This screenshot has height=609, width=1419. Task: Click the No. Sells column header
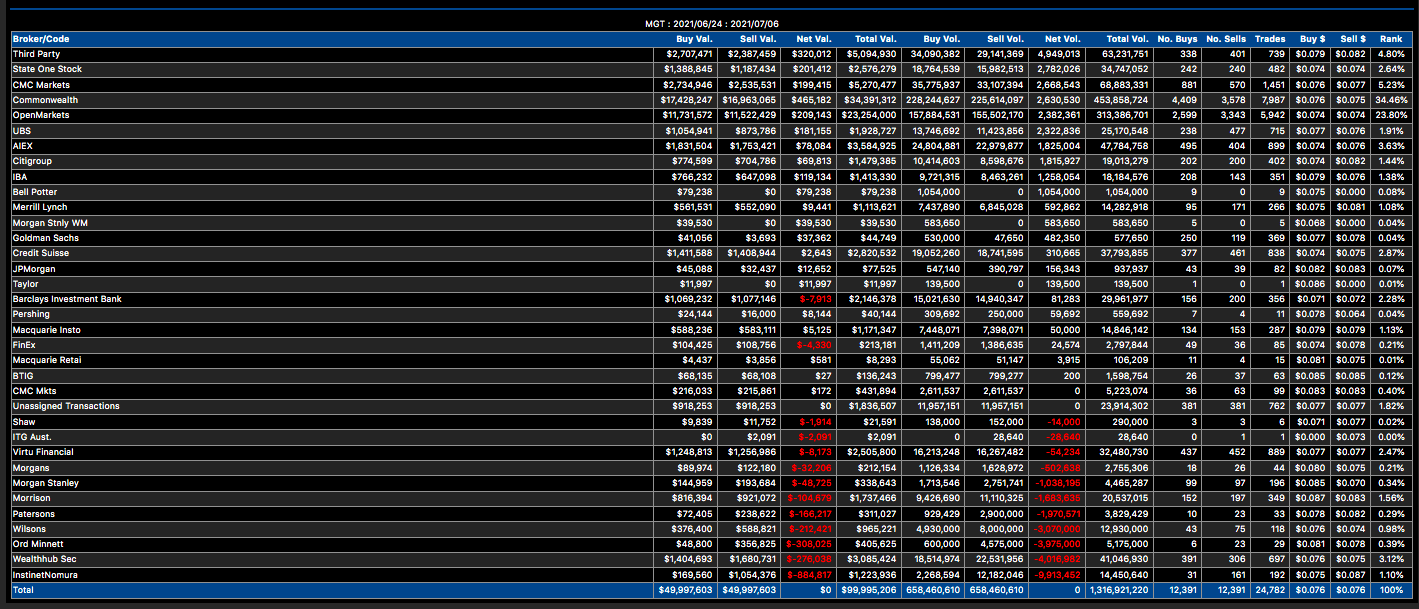pos(1226,39)
